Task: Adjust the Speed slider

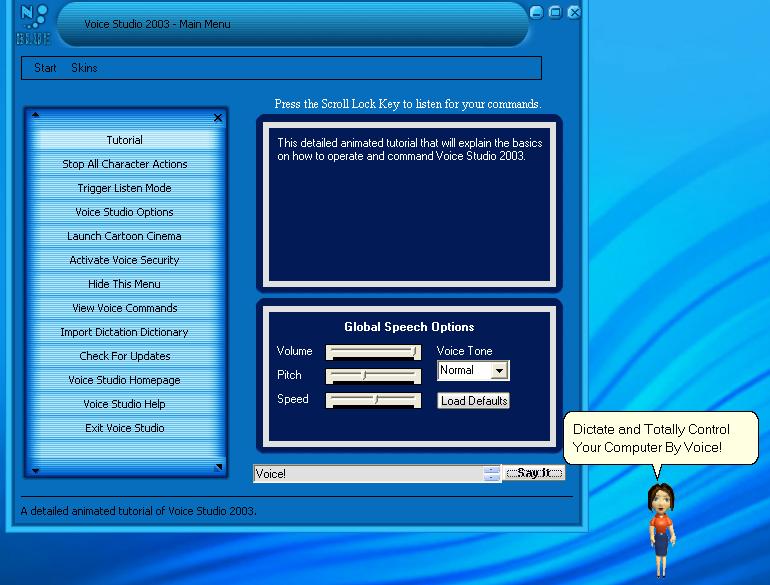Action: 373,400
